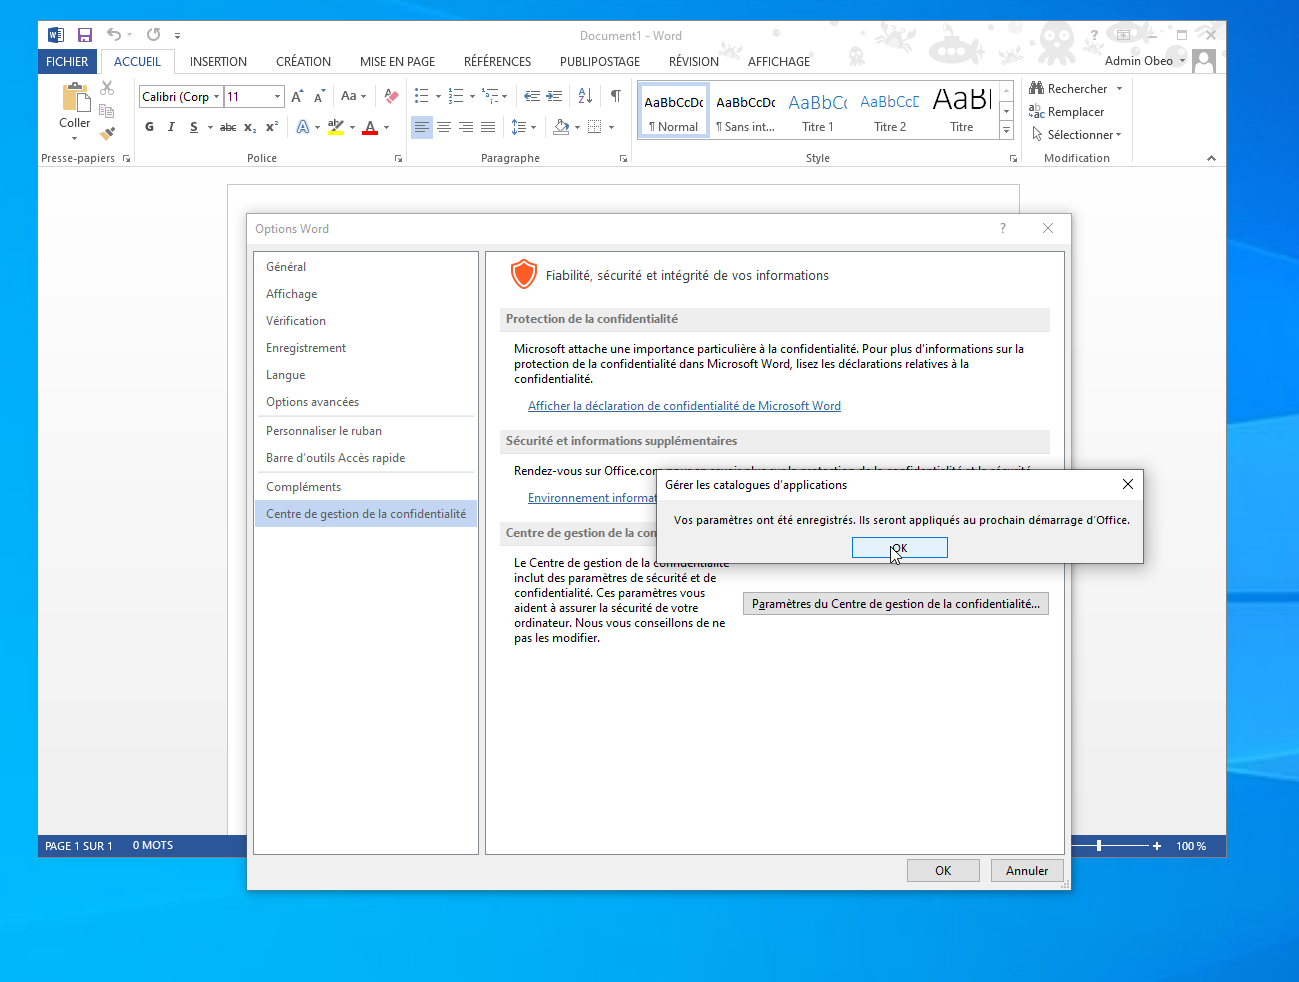Select the Langue options category
The width and height of the screenshot is (1299, 982).
(366, 375)
